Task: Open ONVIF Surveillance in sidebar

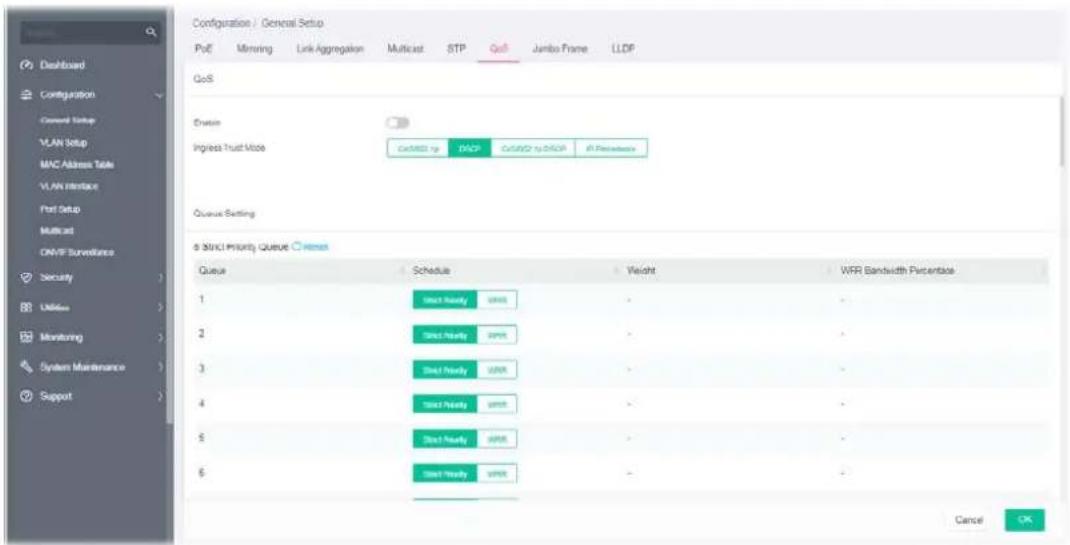Action: [76, 253]
